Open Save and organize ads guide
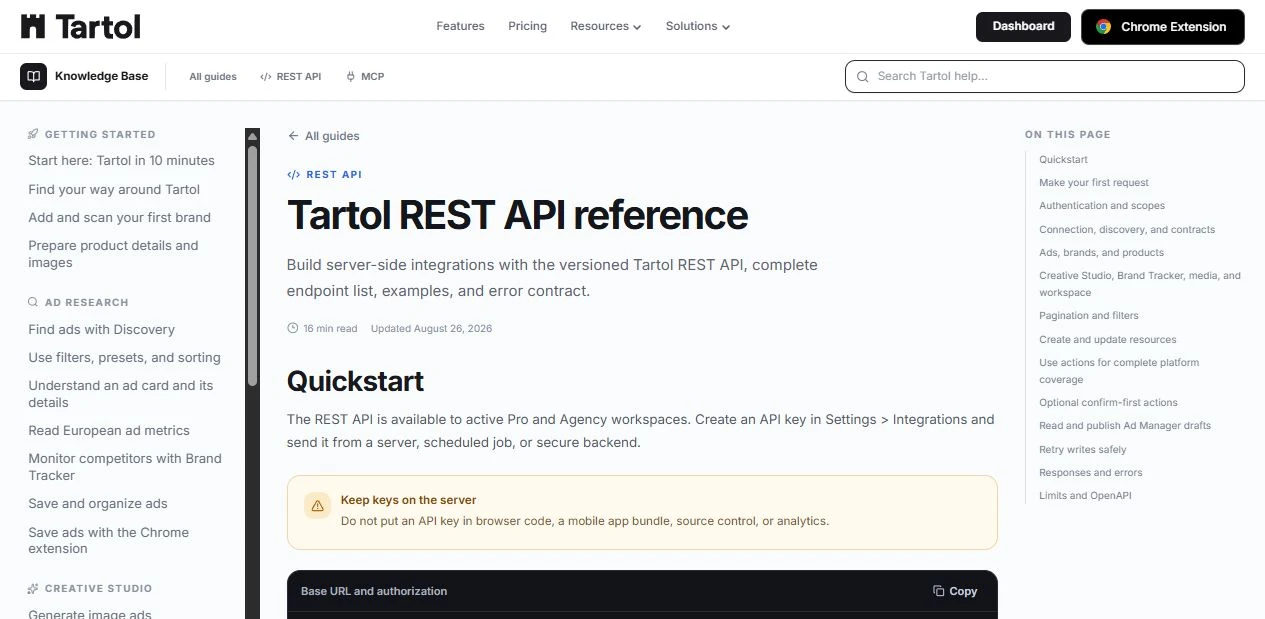Screen dimensions: 1265x619 pos(98,503)
